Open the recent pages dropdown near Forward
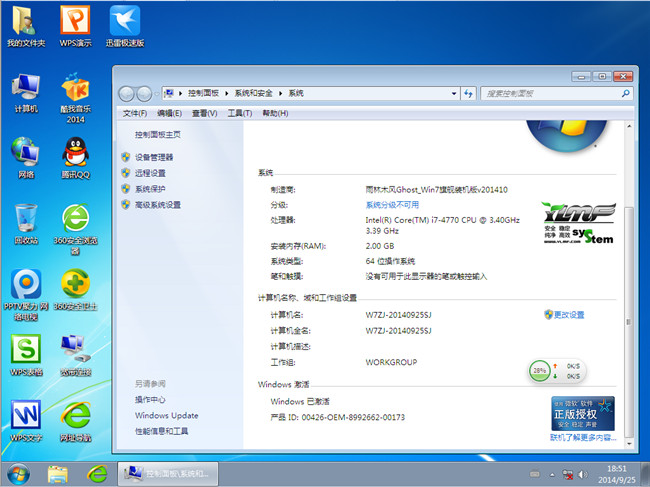 pyautogui.click(x=156, y=94)
